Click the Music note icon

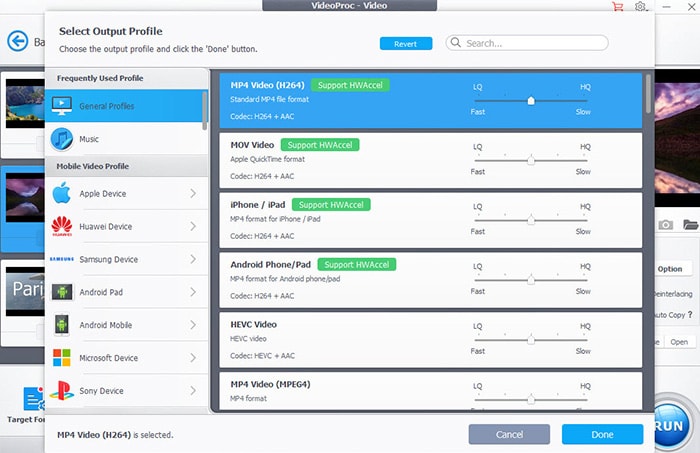point(62,139)
